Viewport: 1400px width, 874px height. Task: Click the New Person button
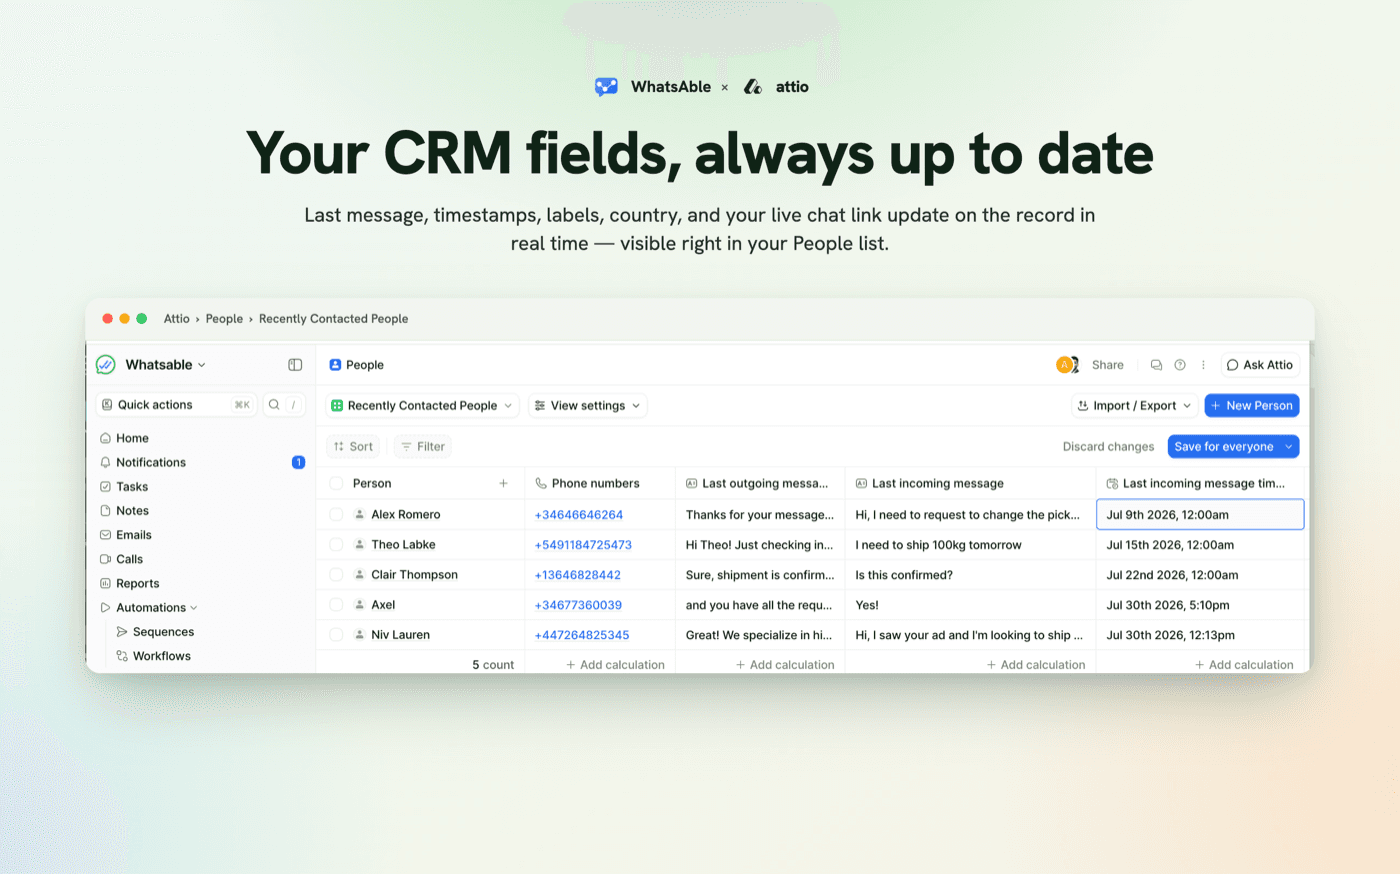1252,406
